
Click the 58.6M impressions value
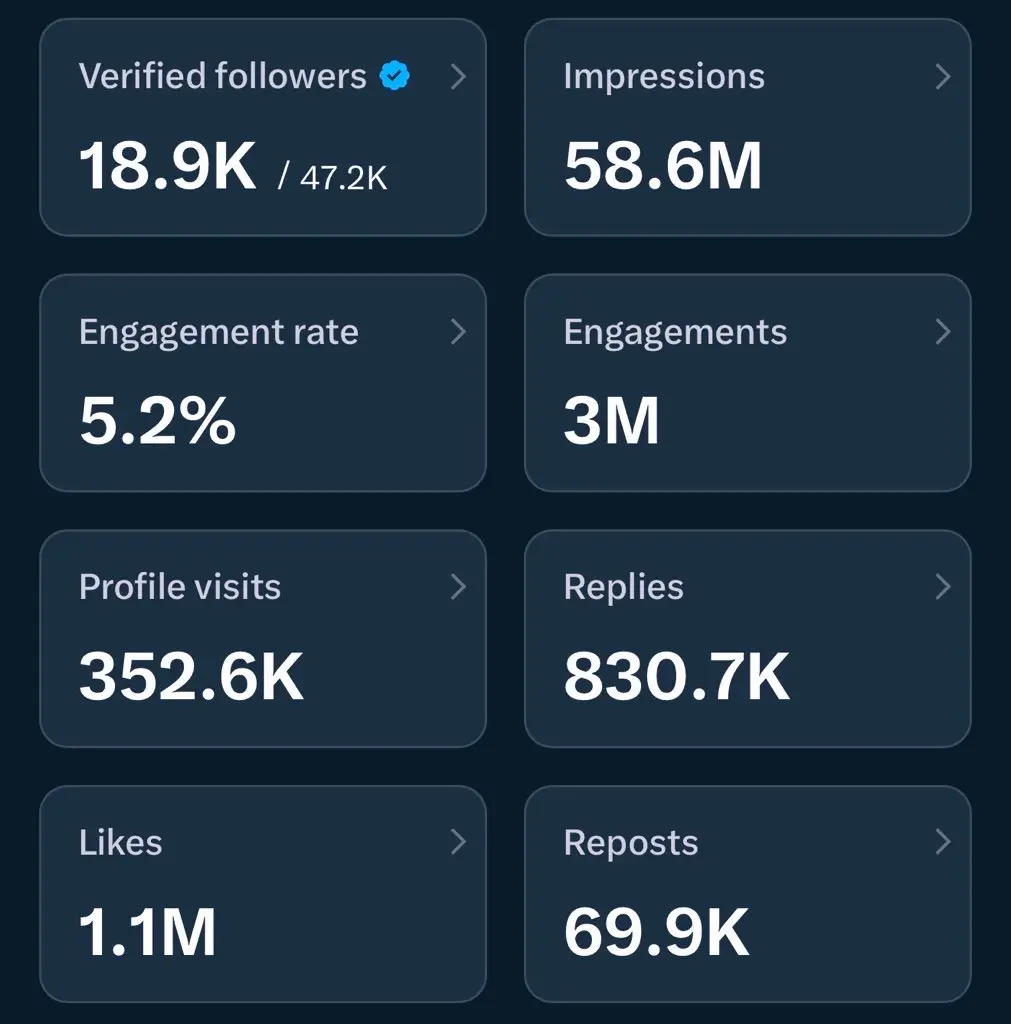click(x=663, y=167)
